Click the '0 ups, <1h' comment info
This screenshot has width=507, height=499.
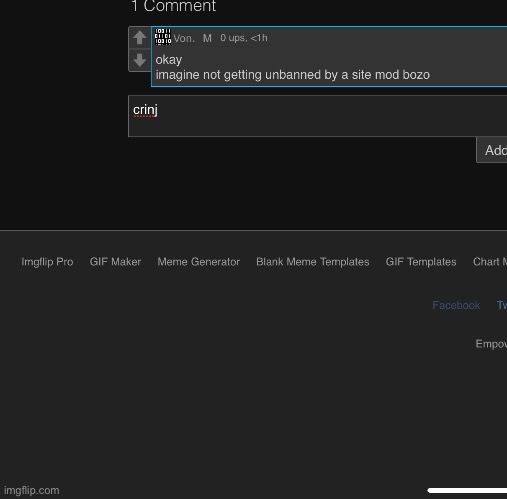click(x=244, y=38)
